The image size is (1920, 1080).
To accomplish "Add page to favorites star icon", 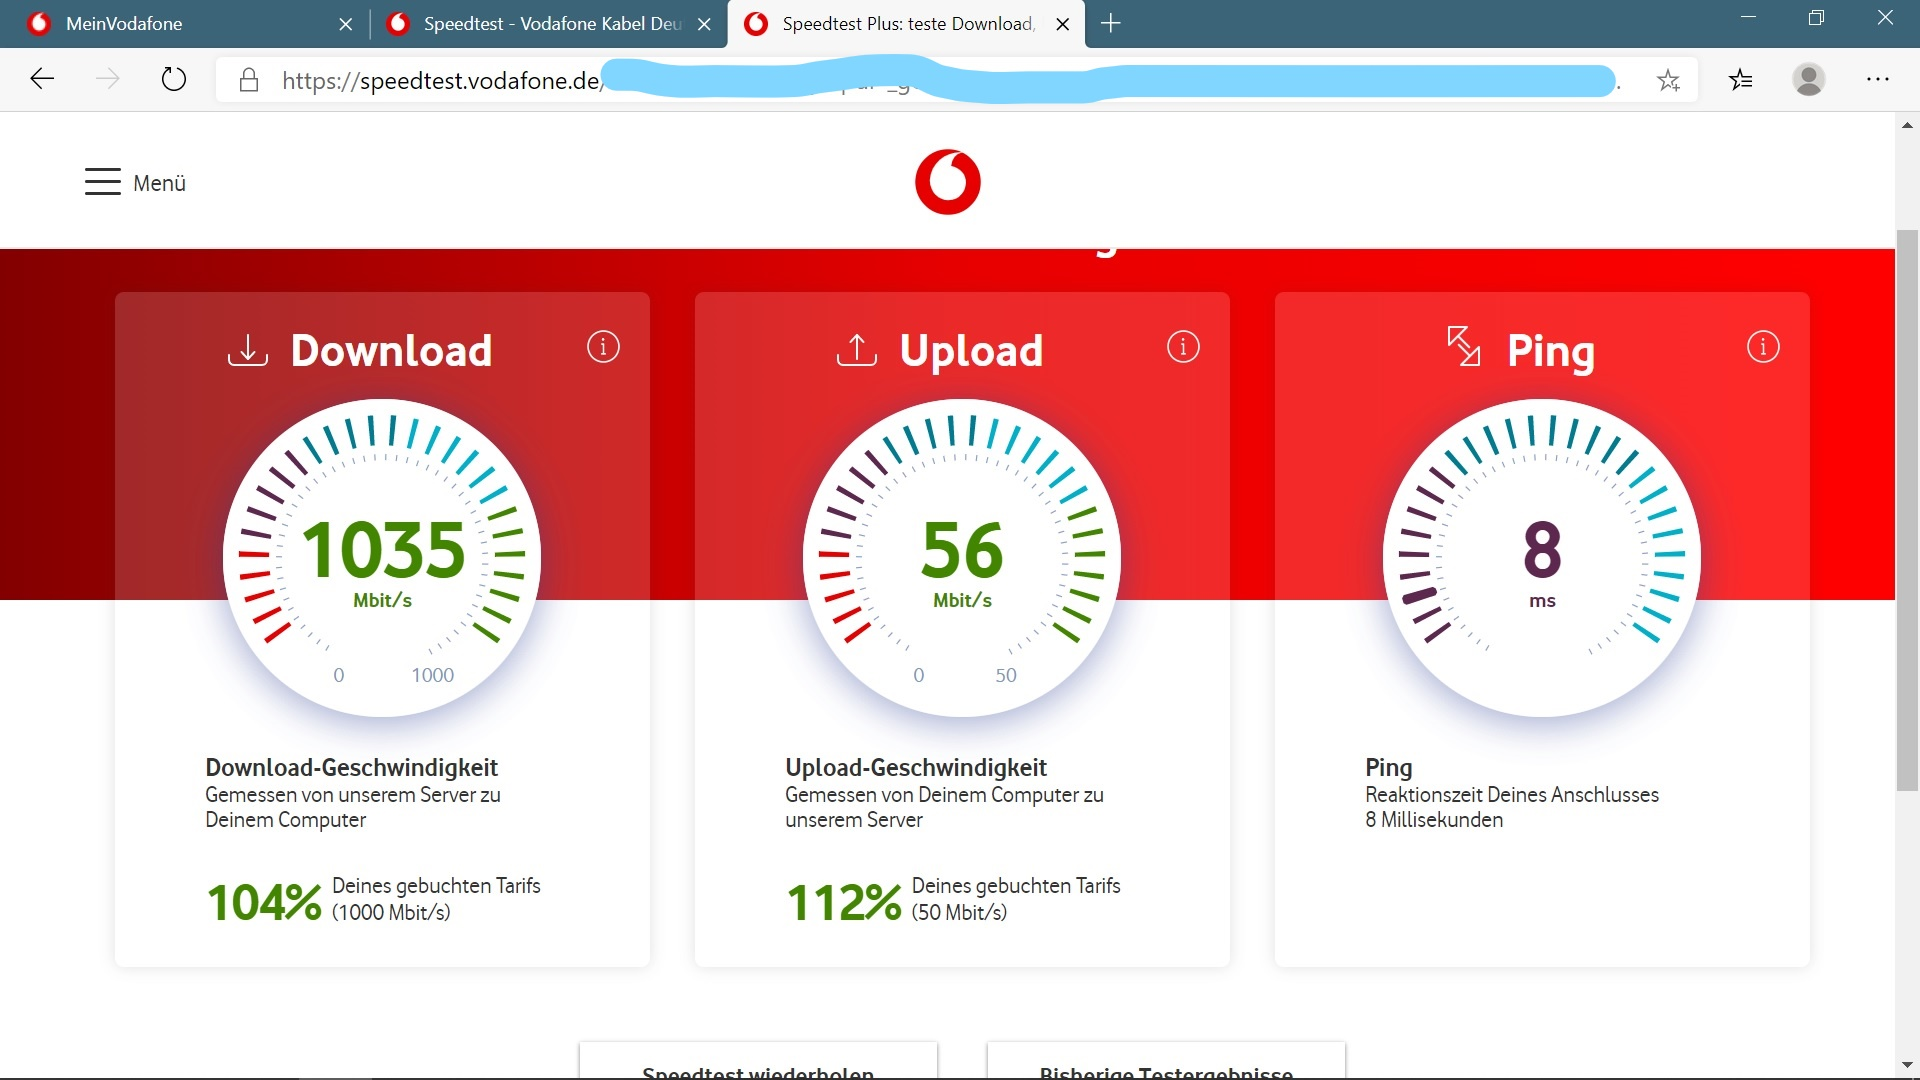I will click(x=1668, y=80).
